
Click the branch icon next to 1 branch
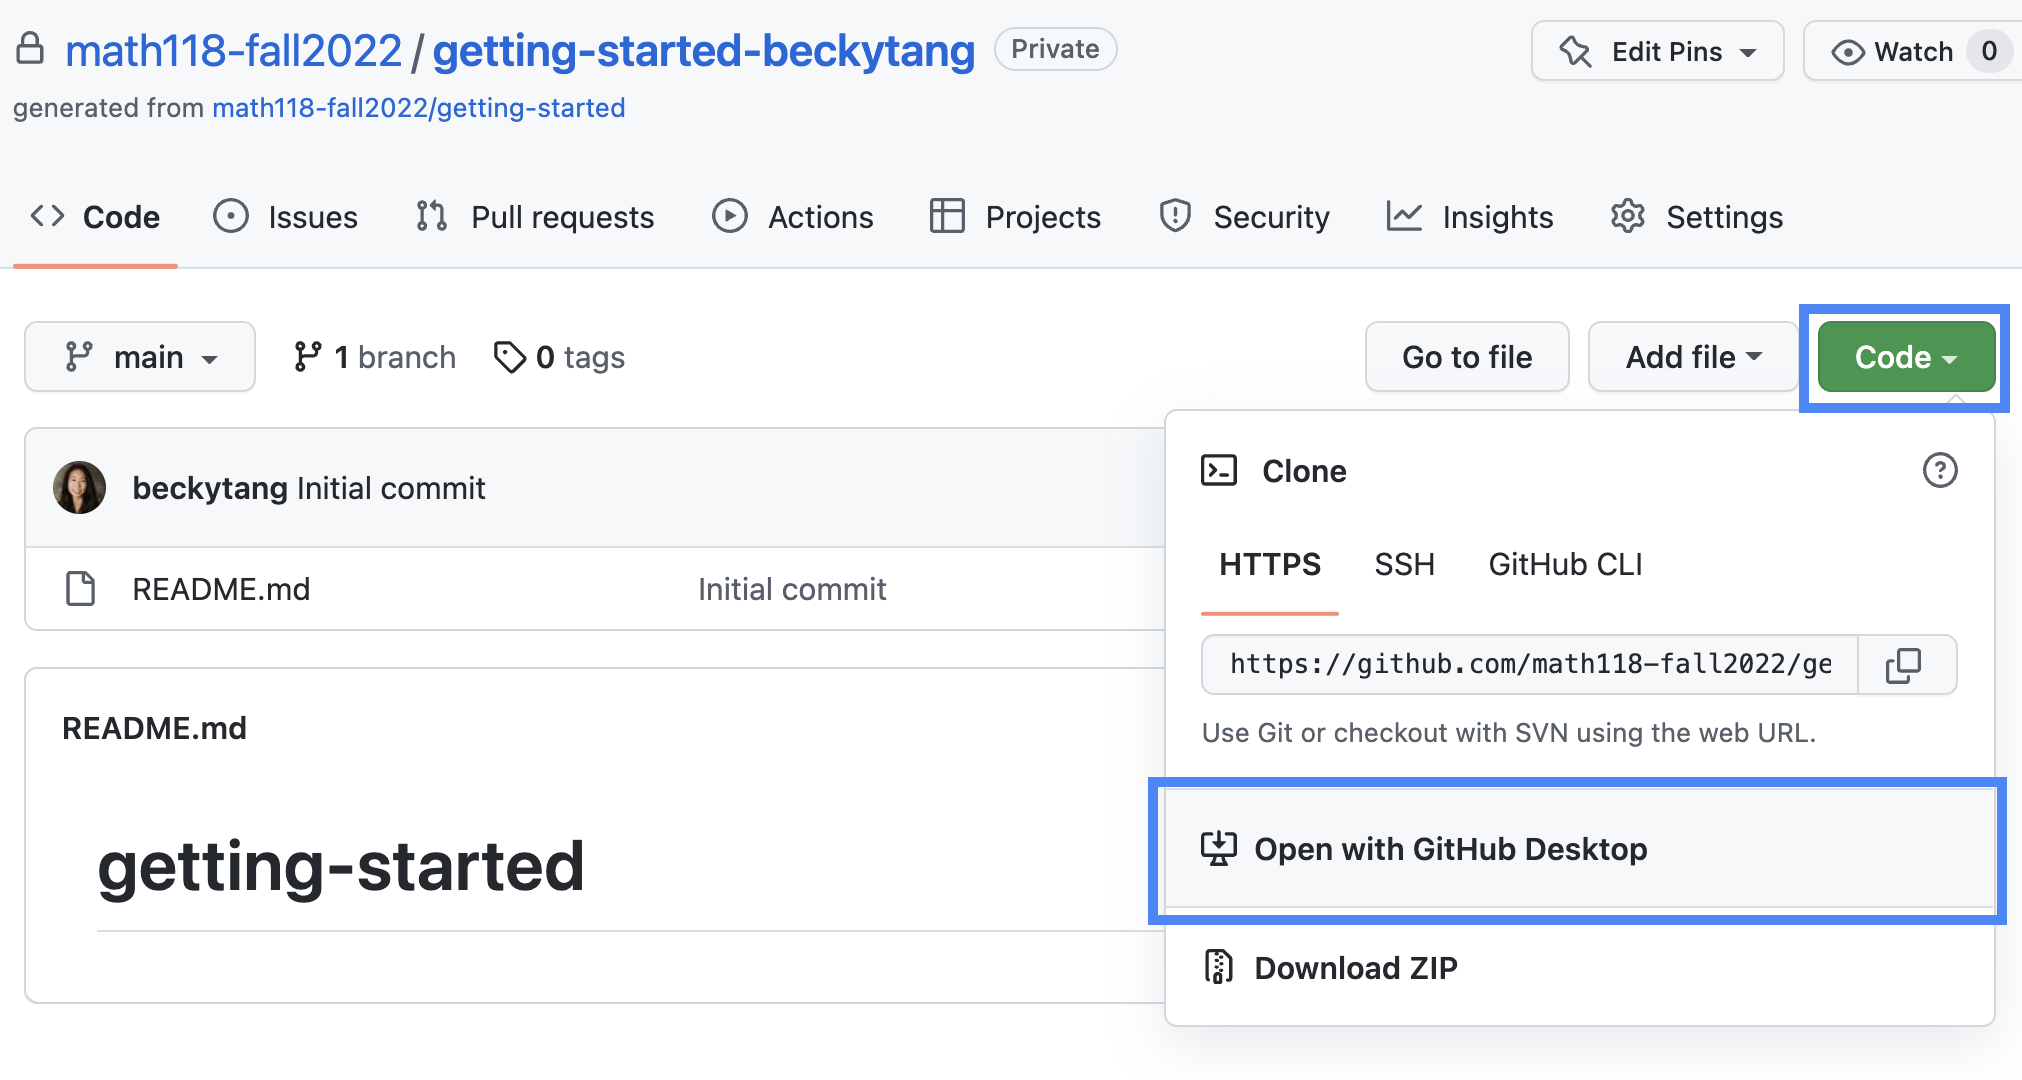tap(307, 357)
